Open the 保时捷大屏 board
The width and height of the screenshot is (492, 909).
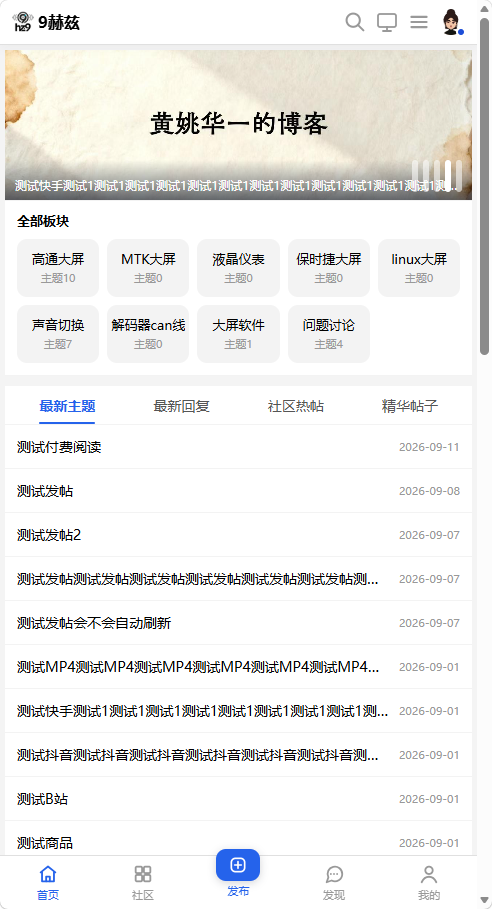coord(329,268)
